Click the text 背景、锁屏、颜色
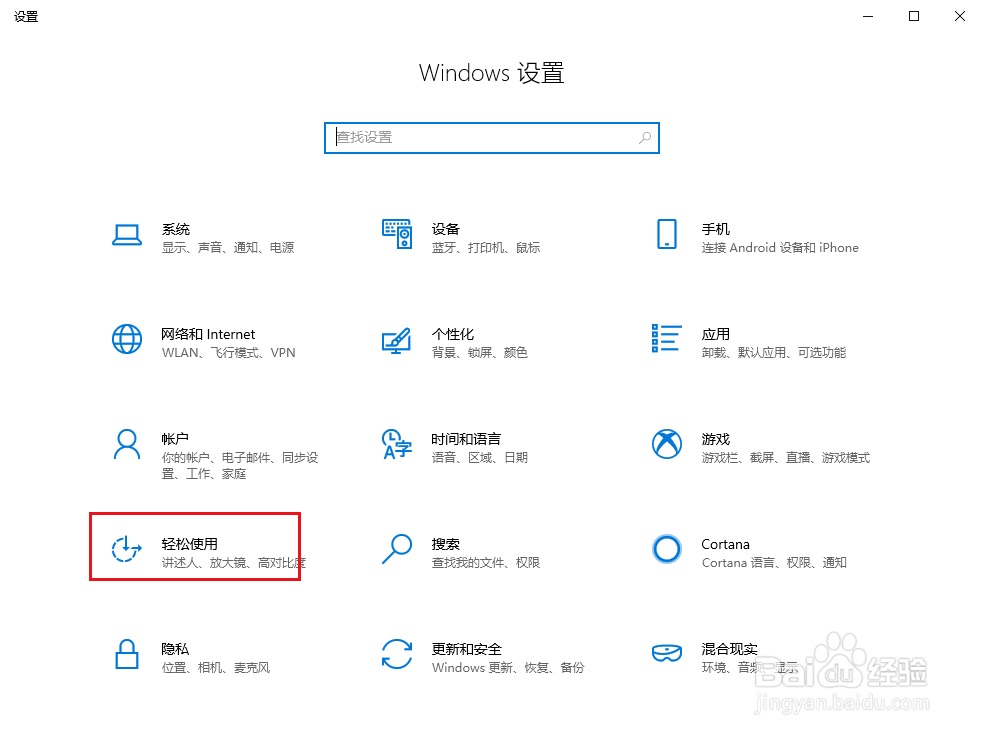The width and height of the screenshot is (983, 737). click(480, 353)
